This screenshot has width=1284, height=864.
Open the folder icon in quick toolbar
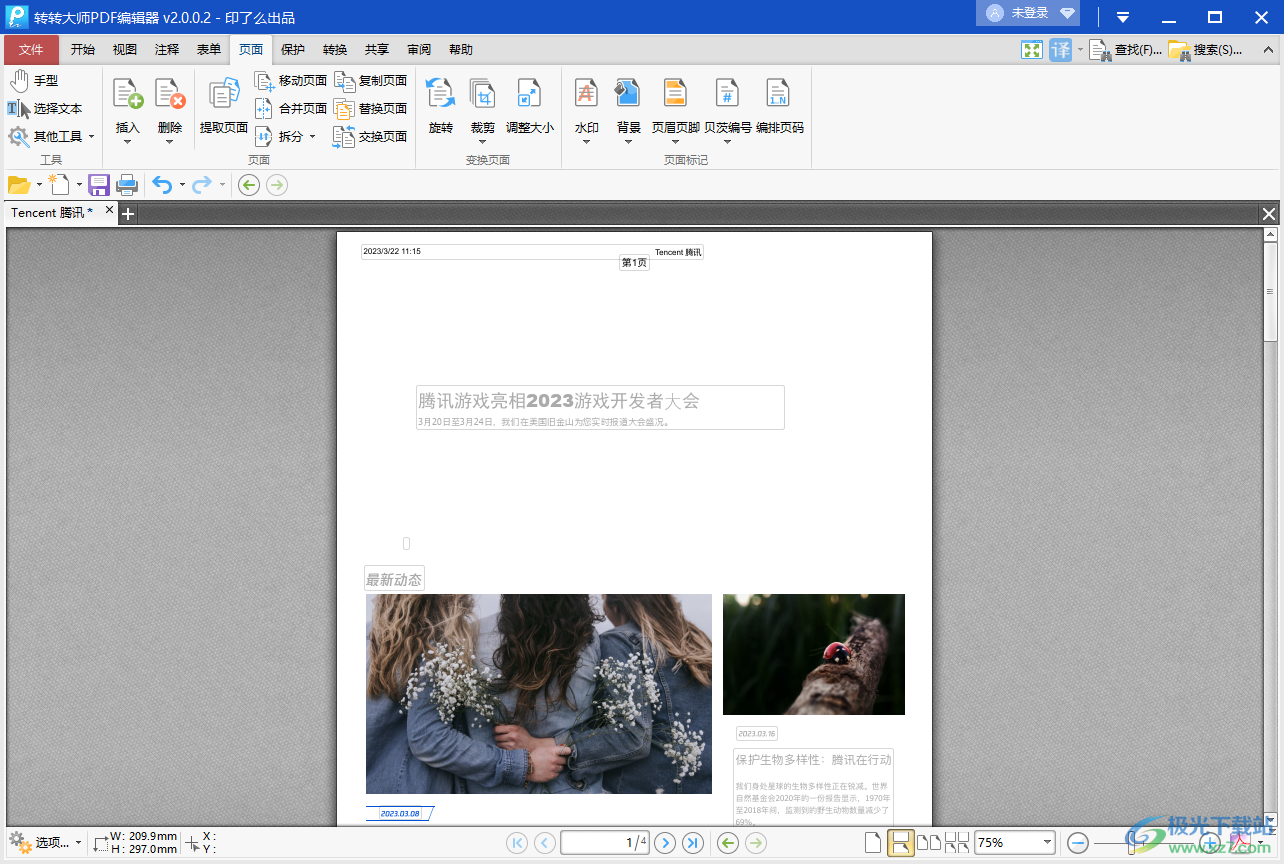(19, 184)
